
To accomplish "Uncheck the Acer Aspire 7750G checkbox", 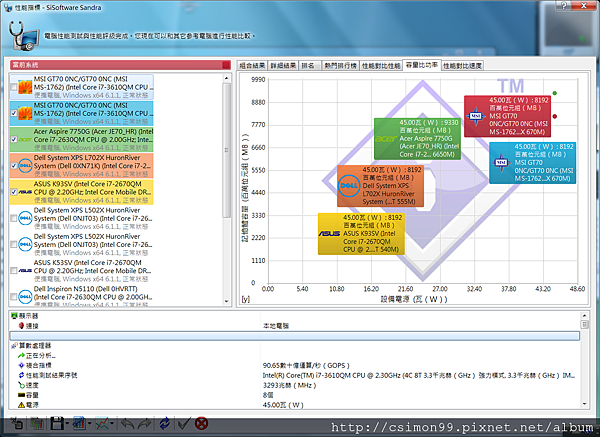I will [x=14, y=139].
